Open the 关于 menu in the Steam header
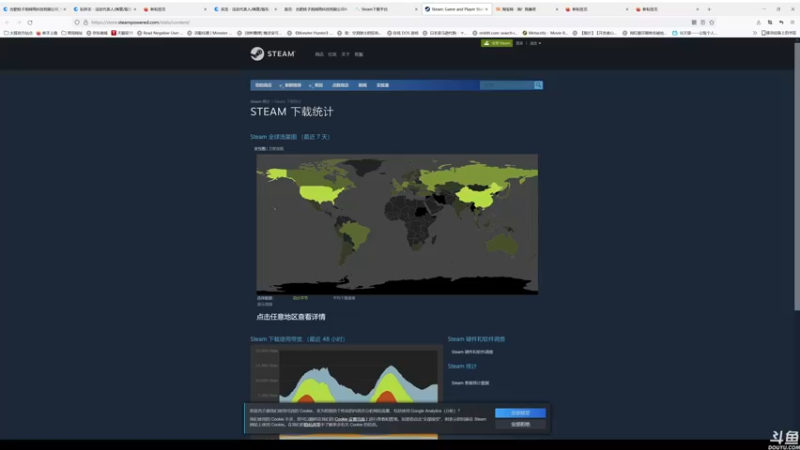800x450 pixels. pos(345,54)
